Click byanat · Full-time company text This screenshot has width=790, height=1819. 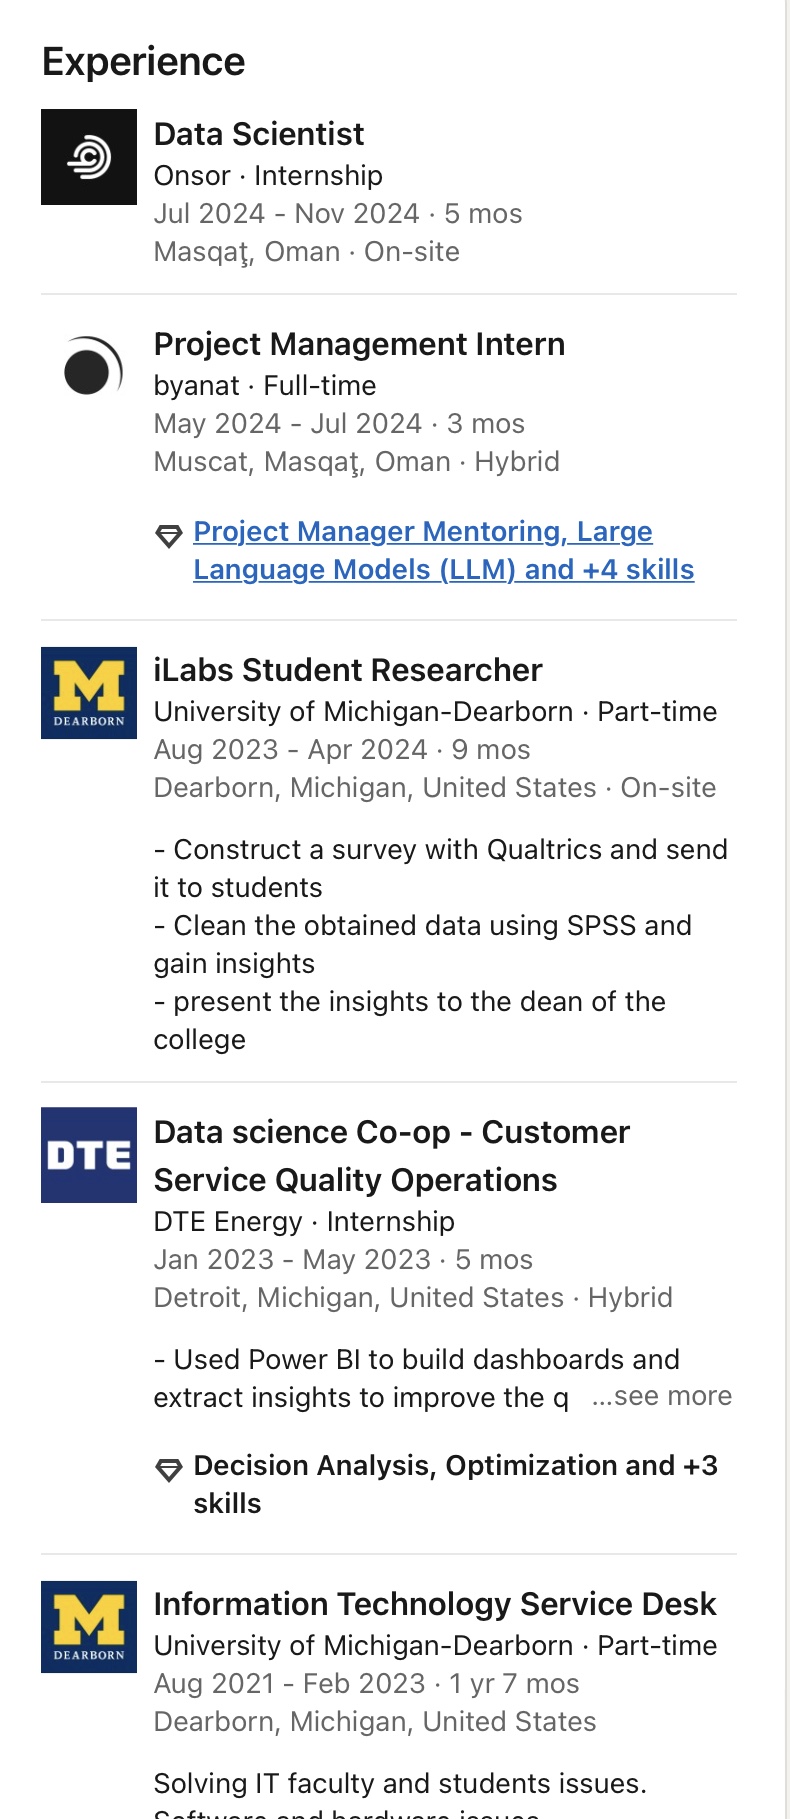(x=264, y=386)
